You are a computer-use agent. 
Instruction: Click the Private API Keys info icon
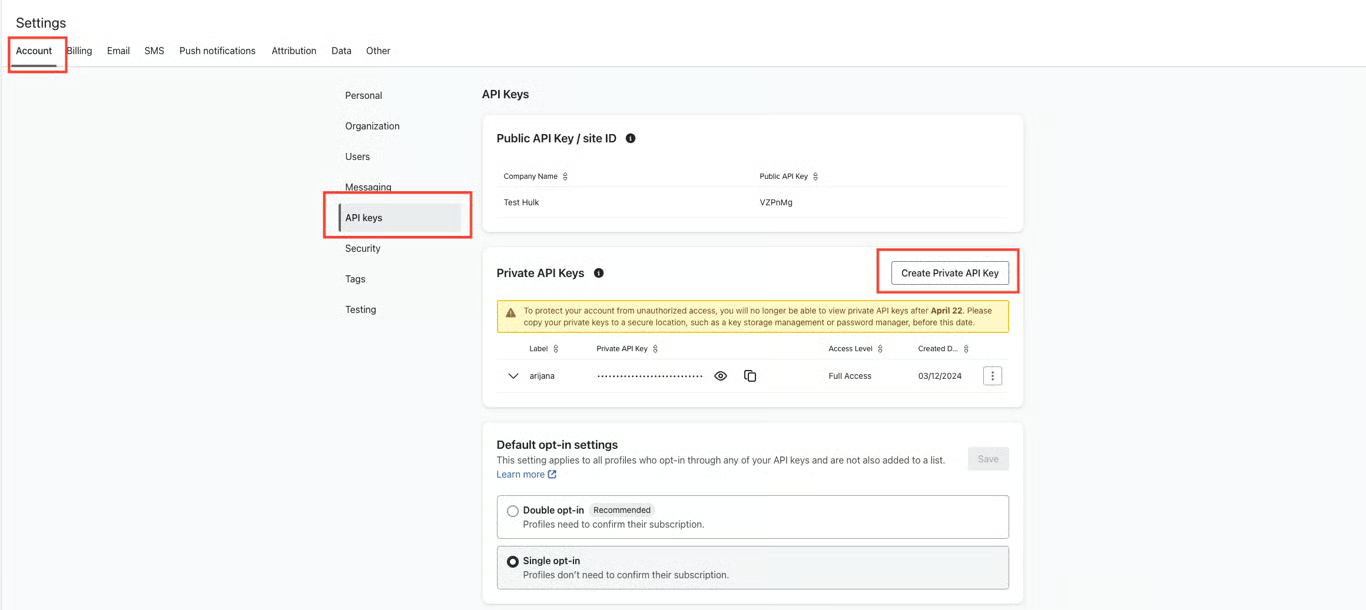coord(599,273)
